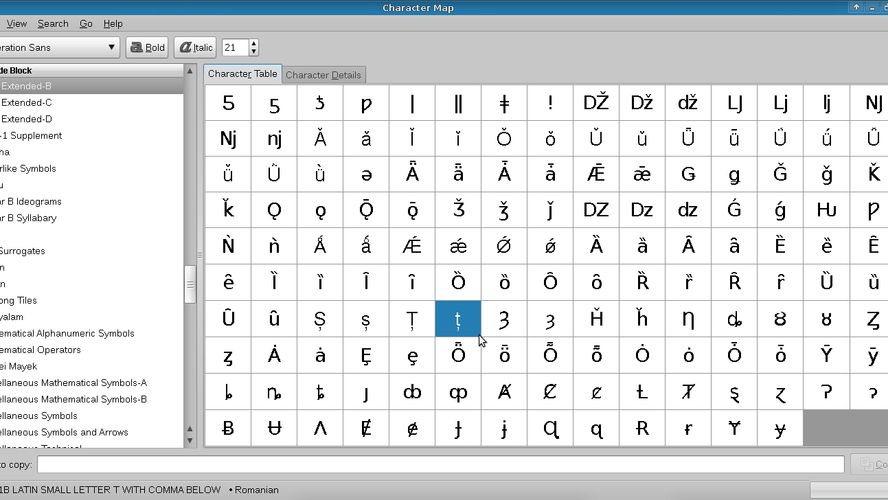The height and width of the screenshot is (500, 888).
Task: Select the '-1 Supplement' block entry
Action: tap(91, 135)
